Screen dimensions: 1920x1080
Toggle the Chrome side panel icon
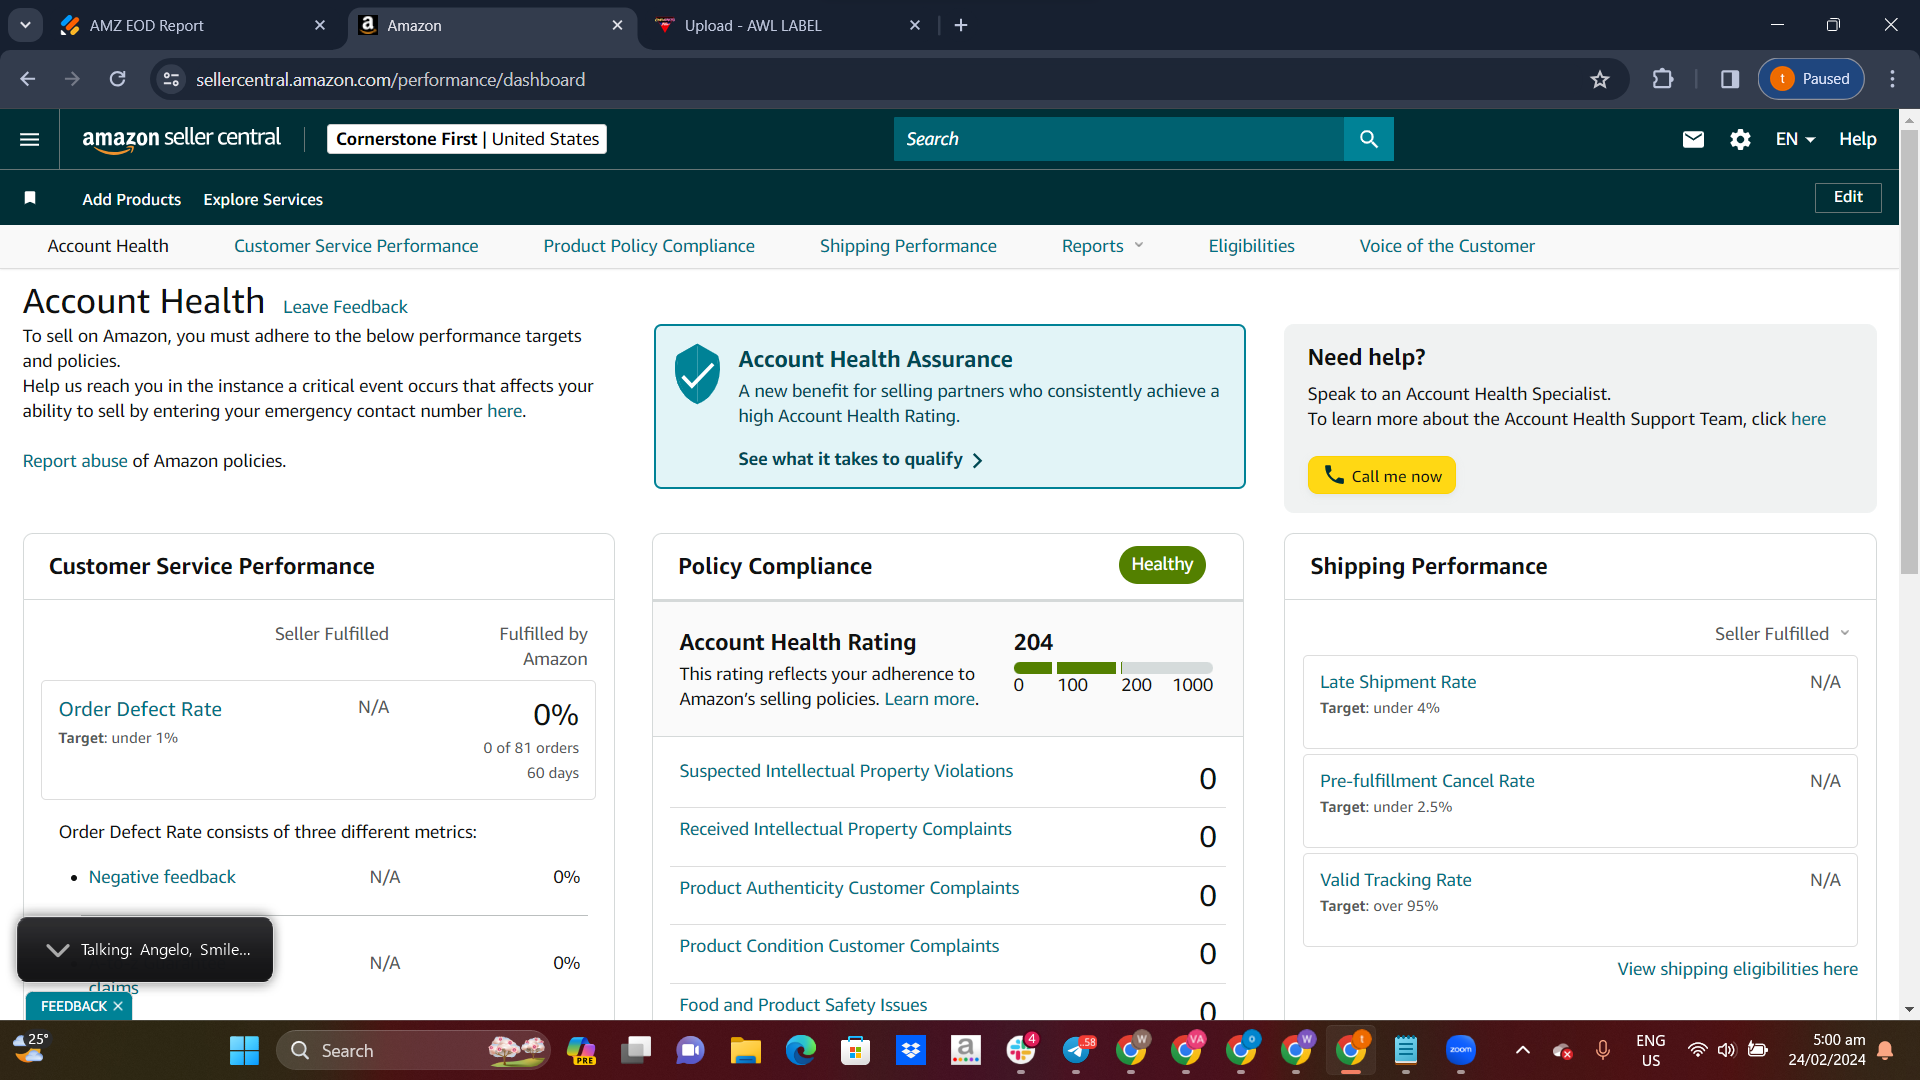coord(1730,79)
